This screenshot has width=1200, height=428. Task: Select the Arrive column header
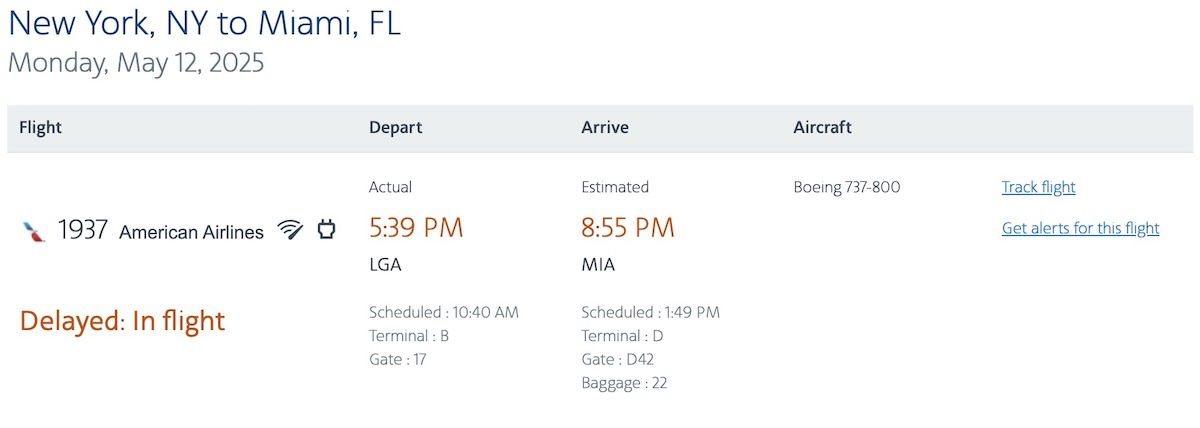[x=605, y=127]
